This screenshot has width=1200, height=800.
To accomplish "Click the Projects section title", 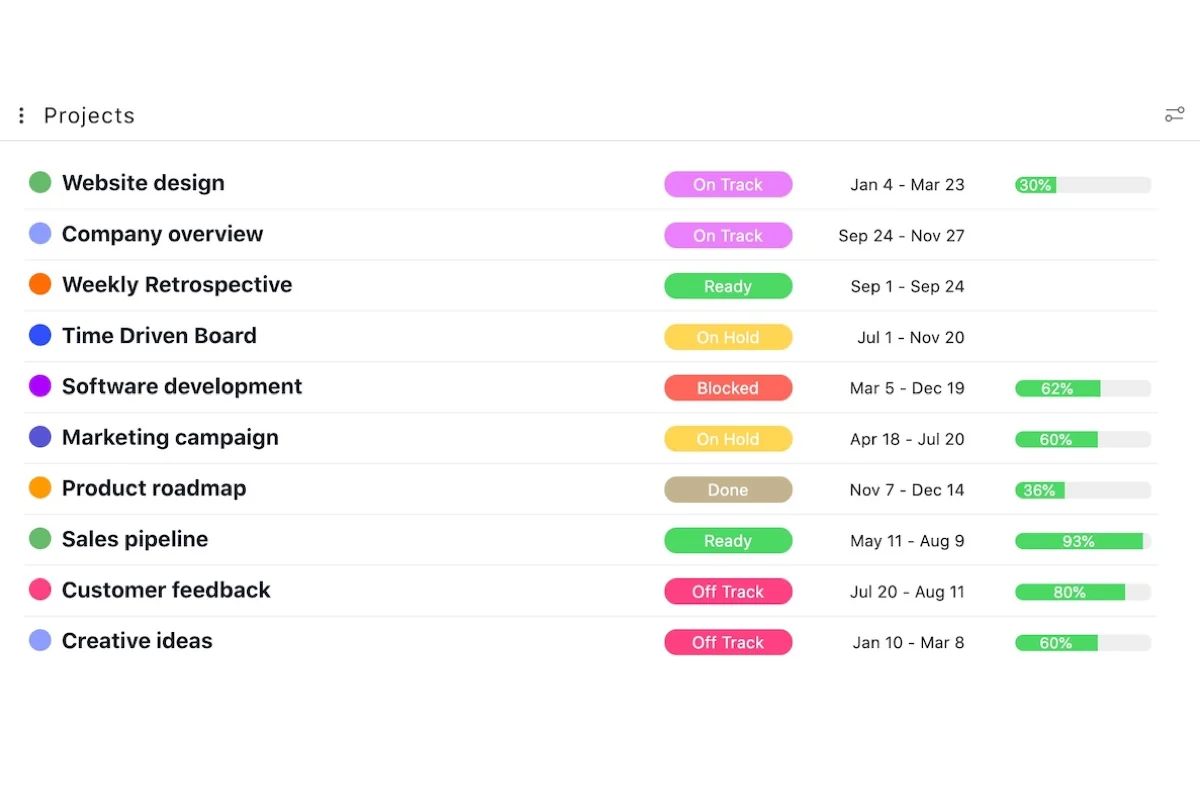I will tap(89, 116).
